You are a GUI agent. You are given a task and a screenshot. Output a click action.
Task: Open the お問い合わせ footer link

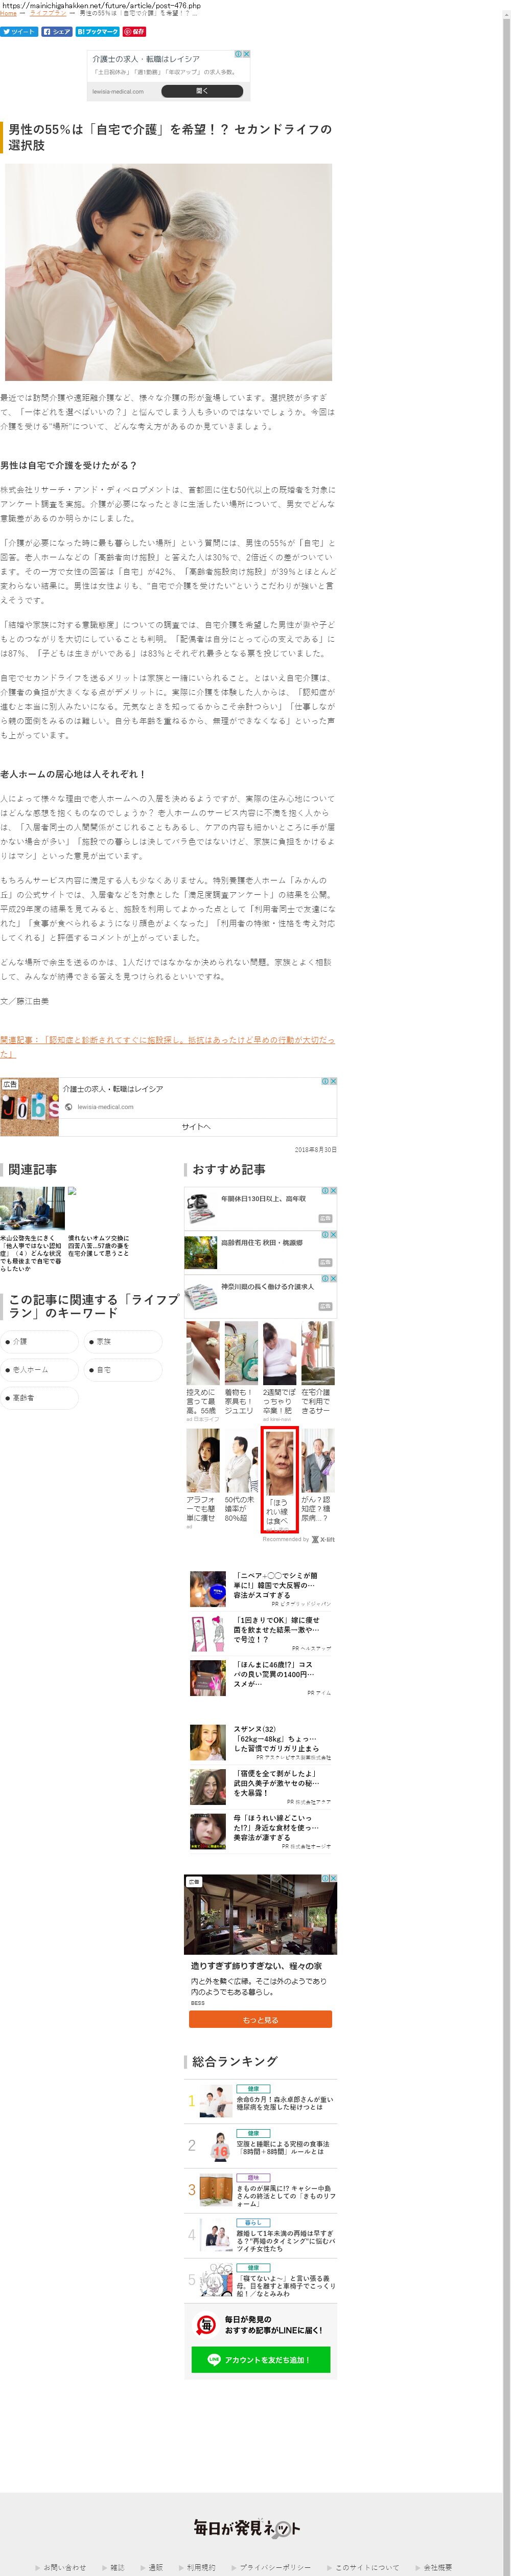click(x=65, y=2567)
